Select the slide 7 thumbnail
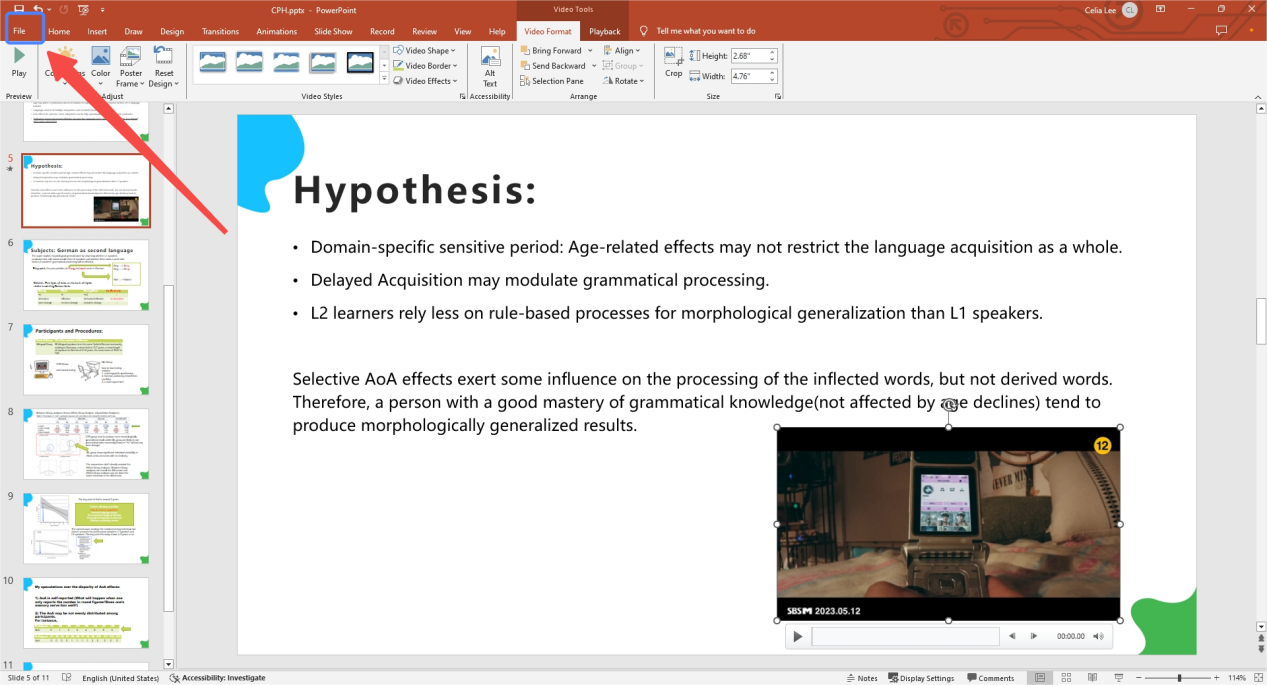Viewport: 1267px width, 685px height. [86, 359]
